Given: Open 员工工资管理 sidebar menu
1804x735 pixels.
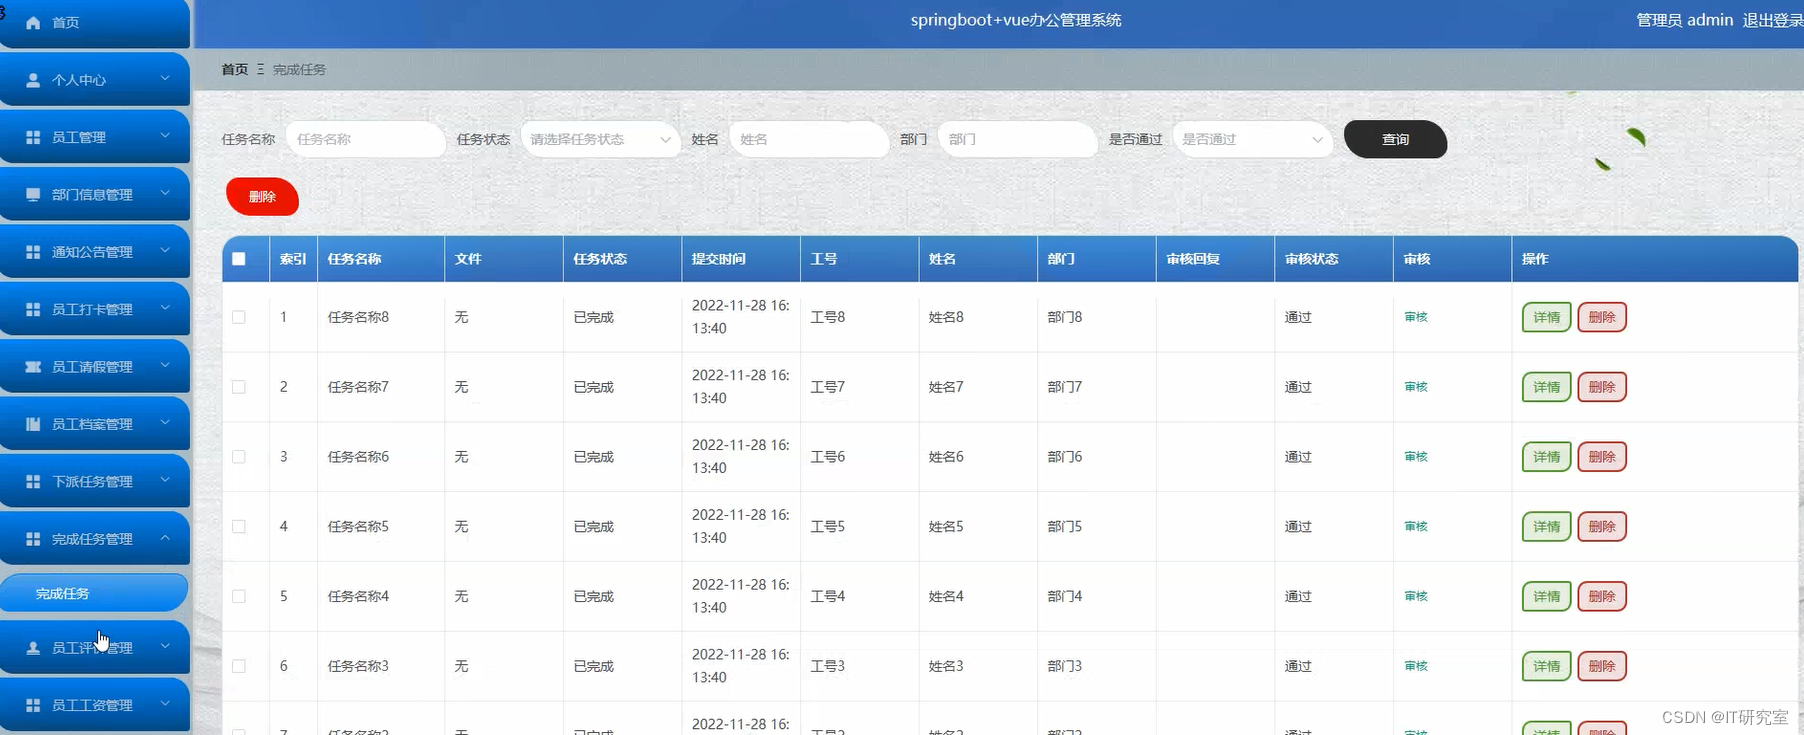Looking at the screenshot, I should click(x=95, y=705).
